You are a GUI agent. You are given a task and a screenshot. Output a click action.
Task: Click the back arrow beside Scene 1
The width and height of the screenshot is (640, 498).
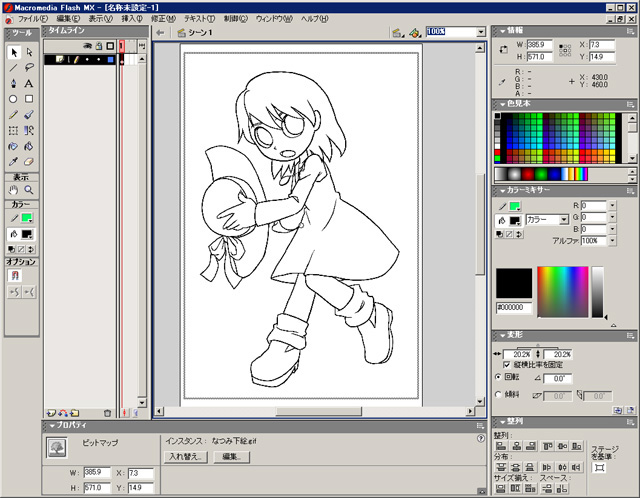point(160,33)
